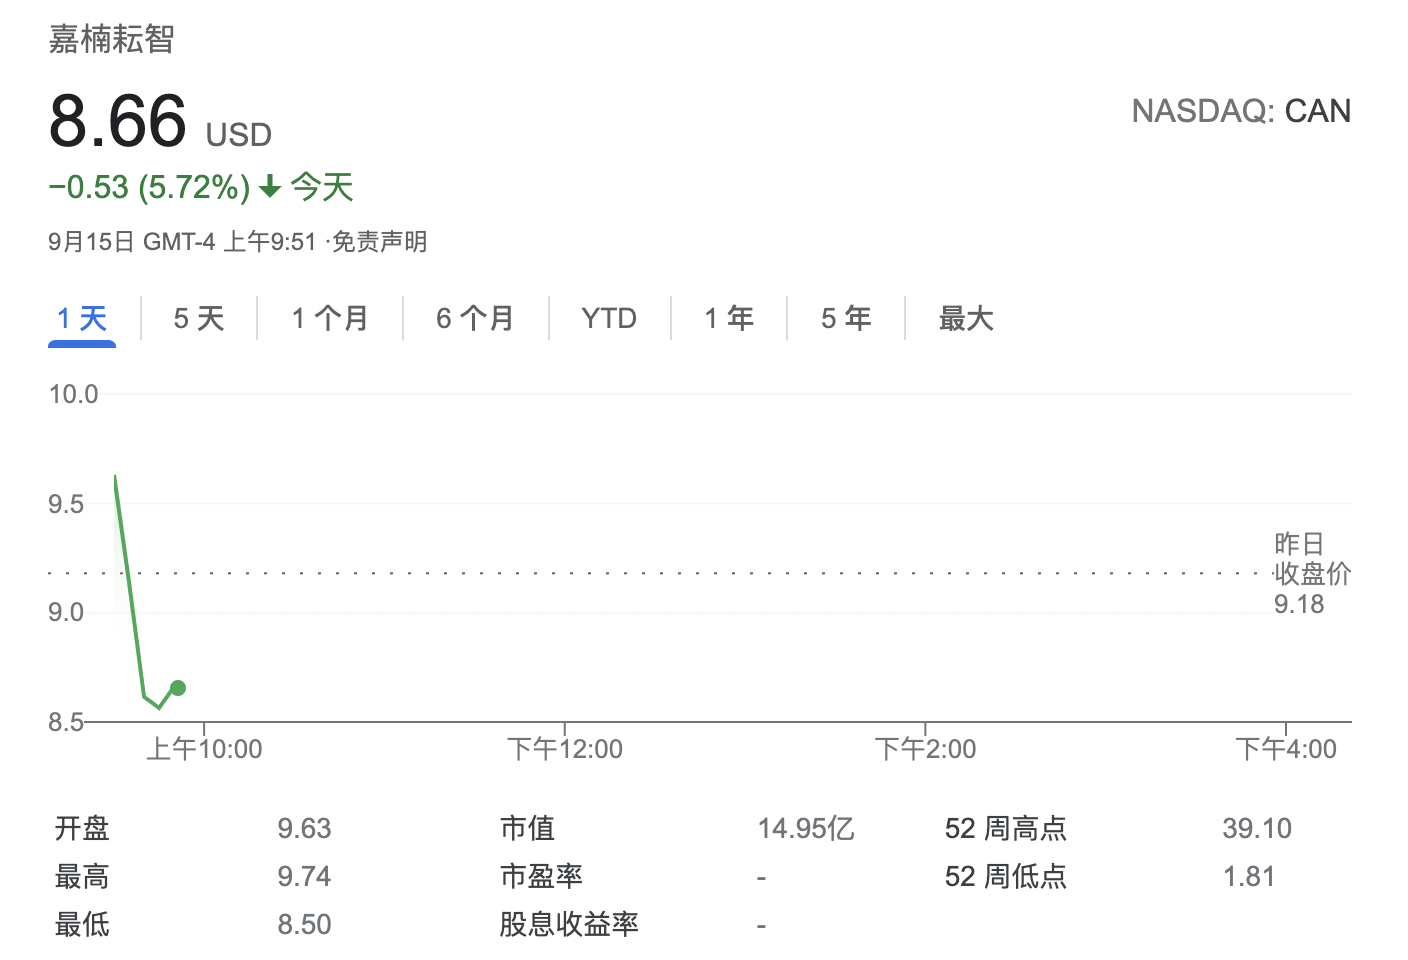
Task: Select the 1 天 range tab
Action: (82, 319)
